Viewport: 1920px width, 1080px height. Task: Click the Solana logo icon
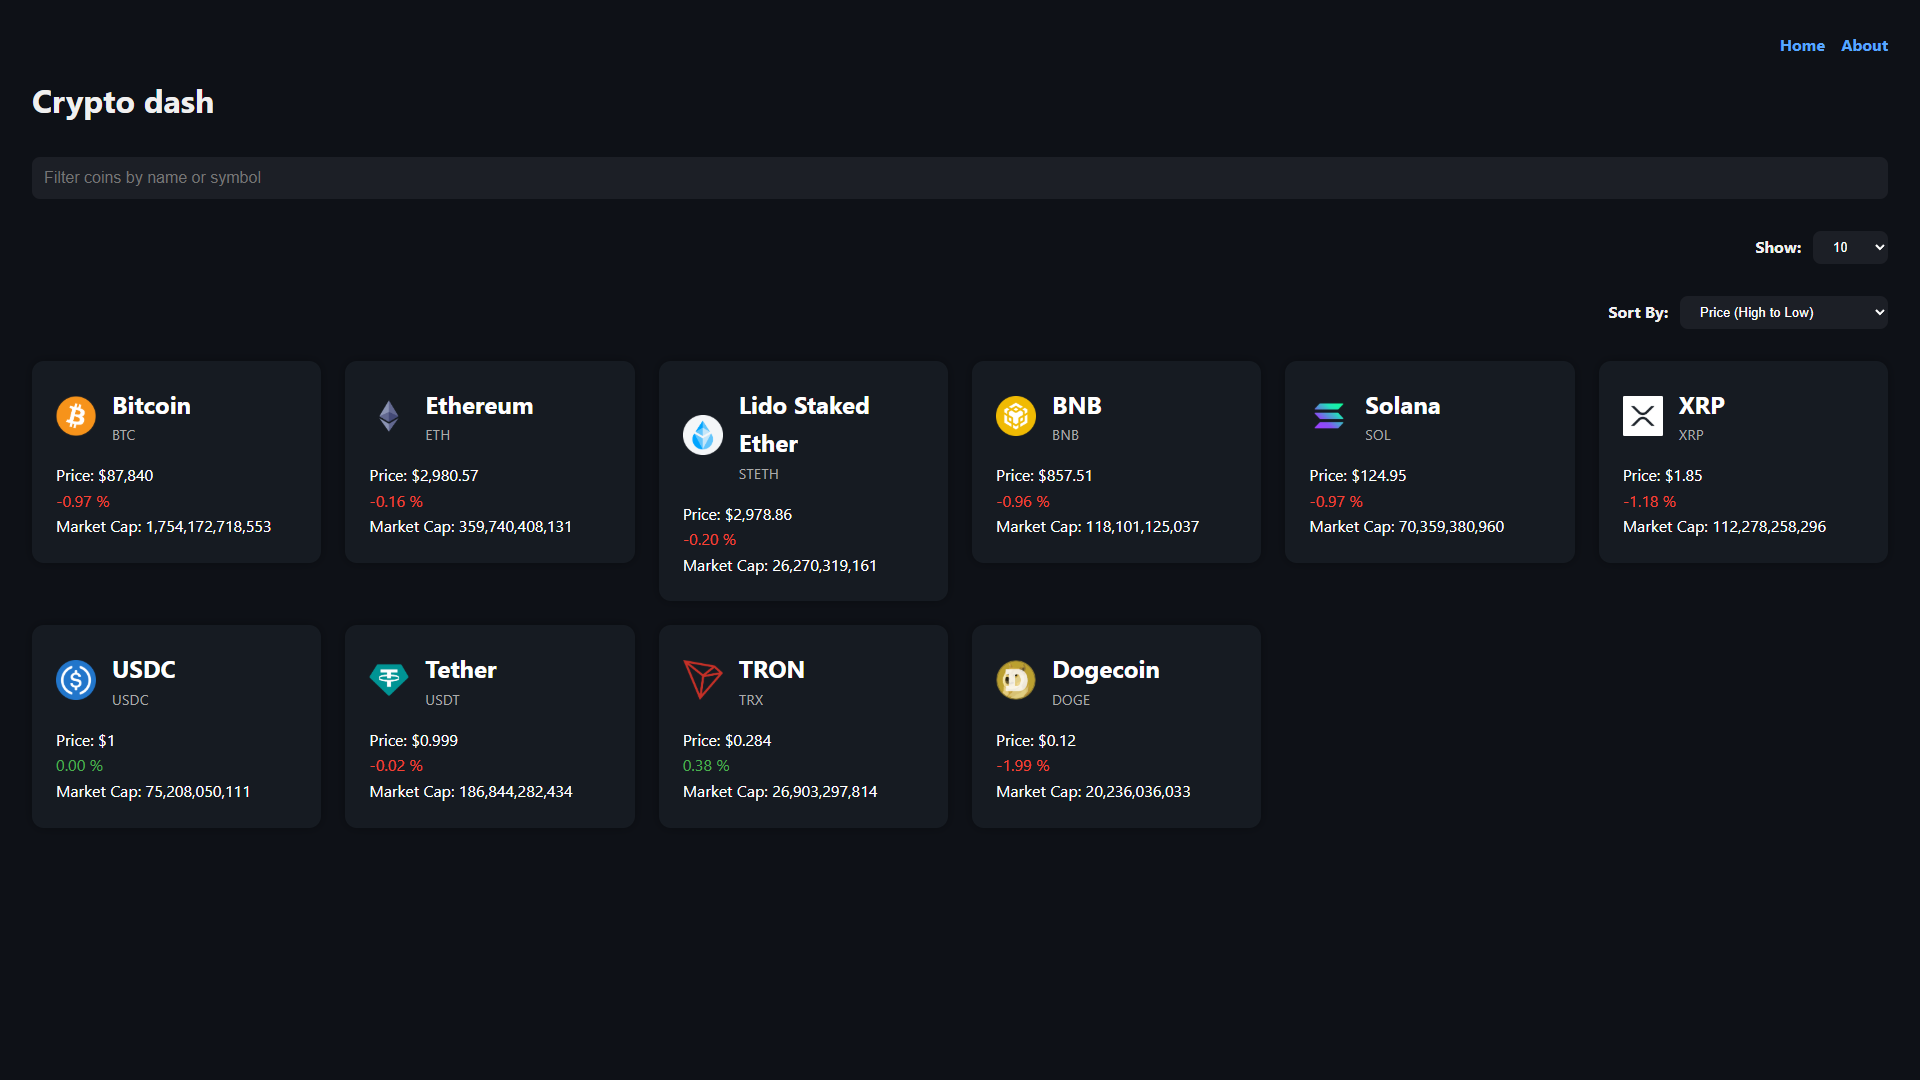pyautogui.click(x=1329, y=416)
